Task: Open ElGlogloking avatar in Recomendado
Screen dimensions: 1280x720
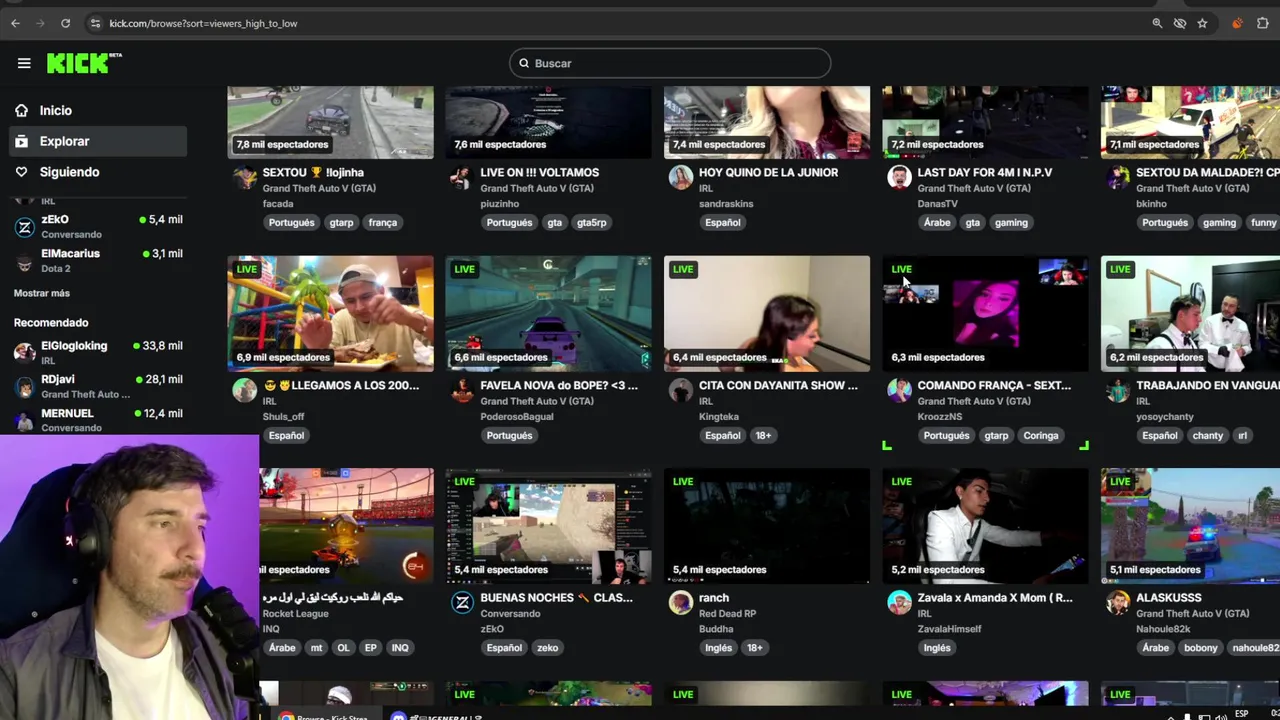Action: coord(25,351)
